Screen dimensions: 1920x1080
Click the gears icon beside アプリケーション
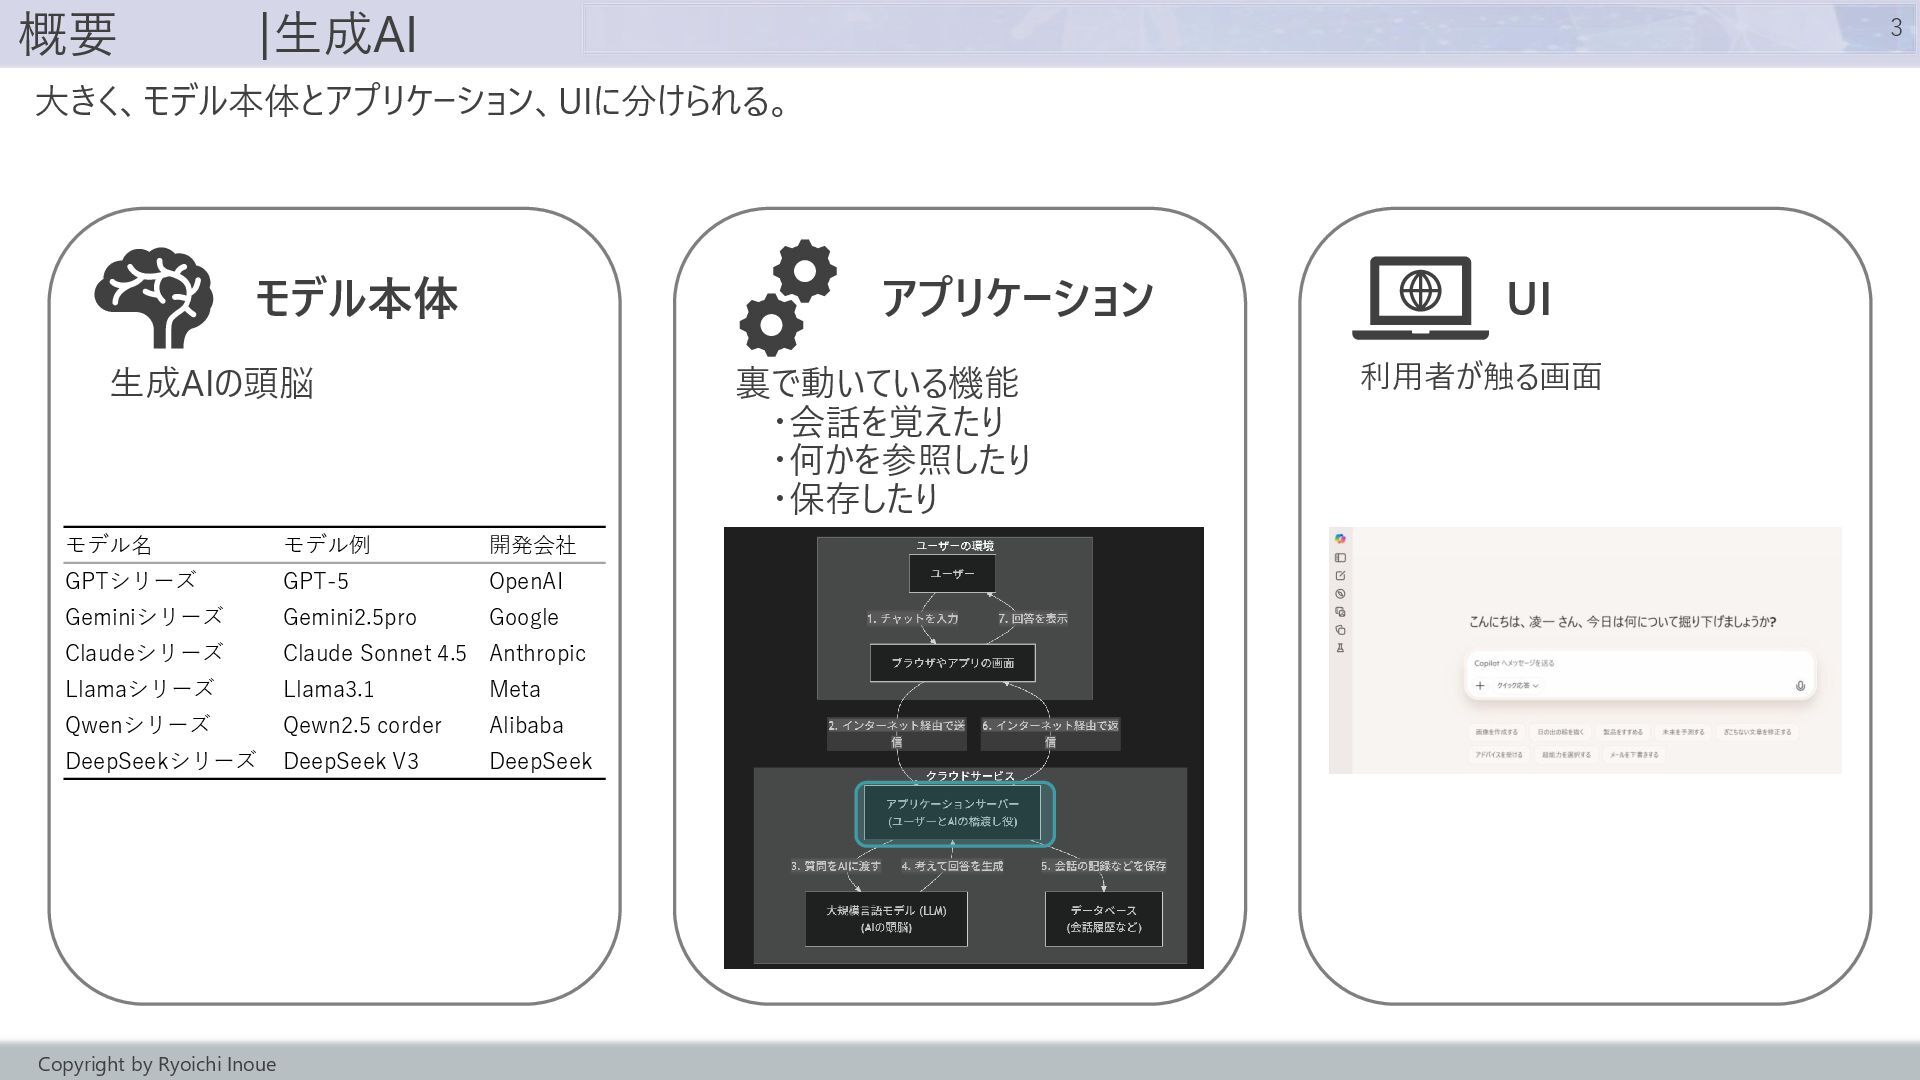pyautogui.click(x=787, y=298)
